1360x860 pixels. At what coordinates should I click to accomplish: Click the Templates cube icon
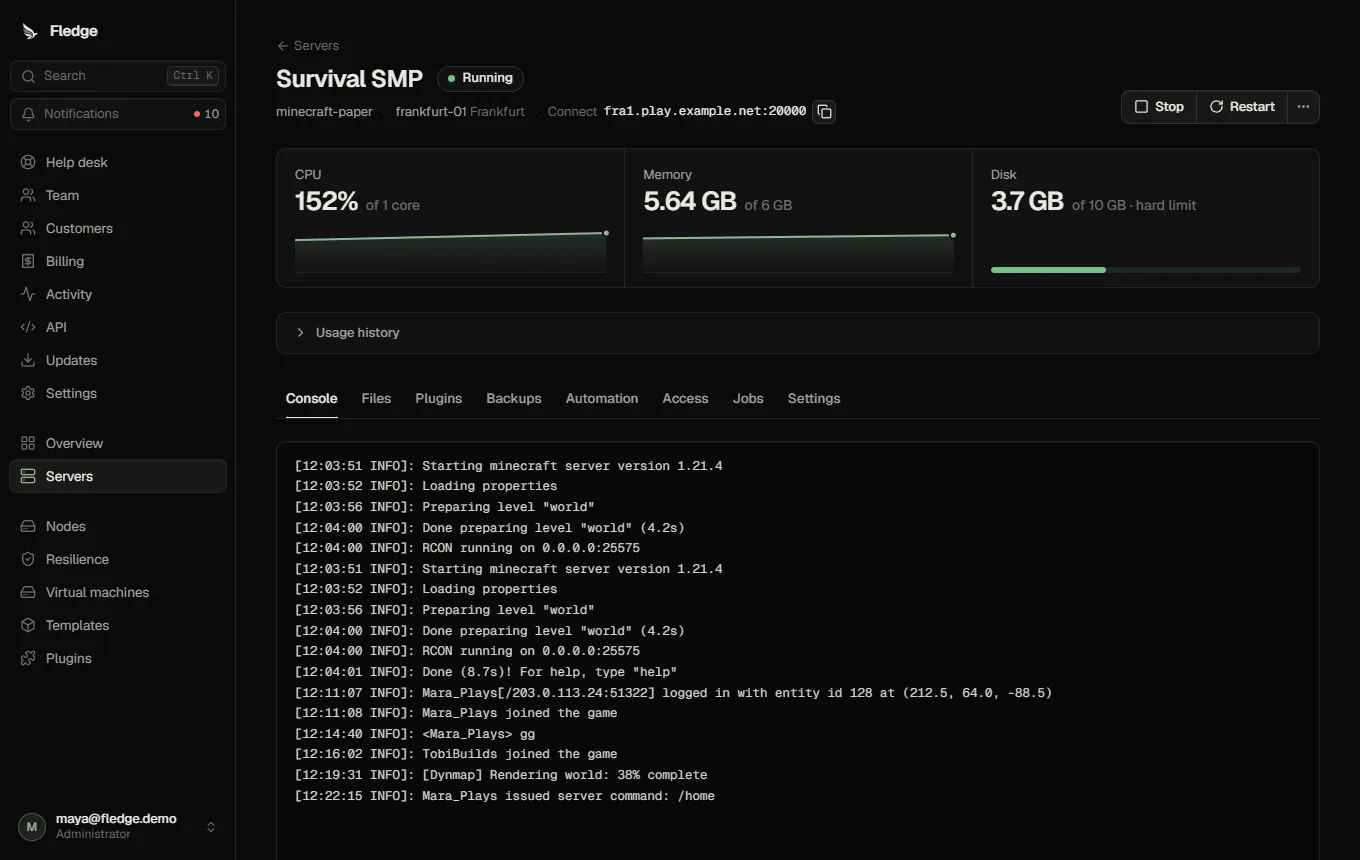(x=28, y=625)
